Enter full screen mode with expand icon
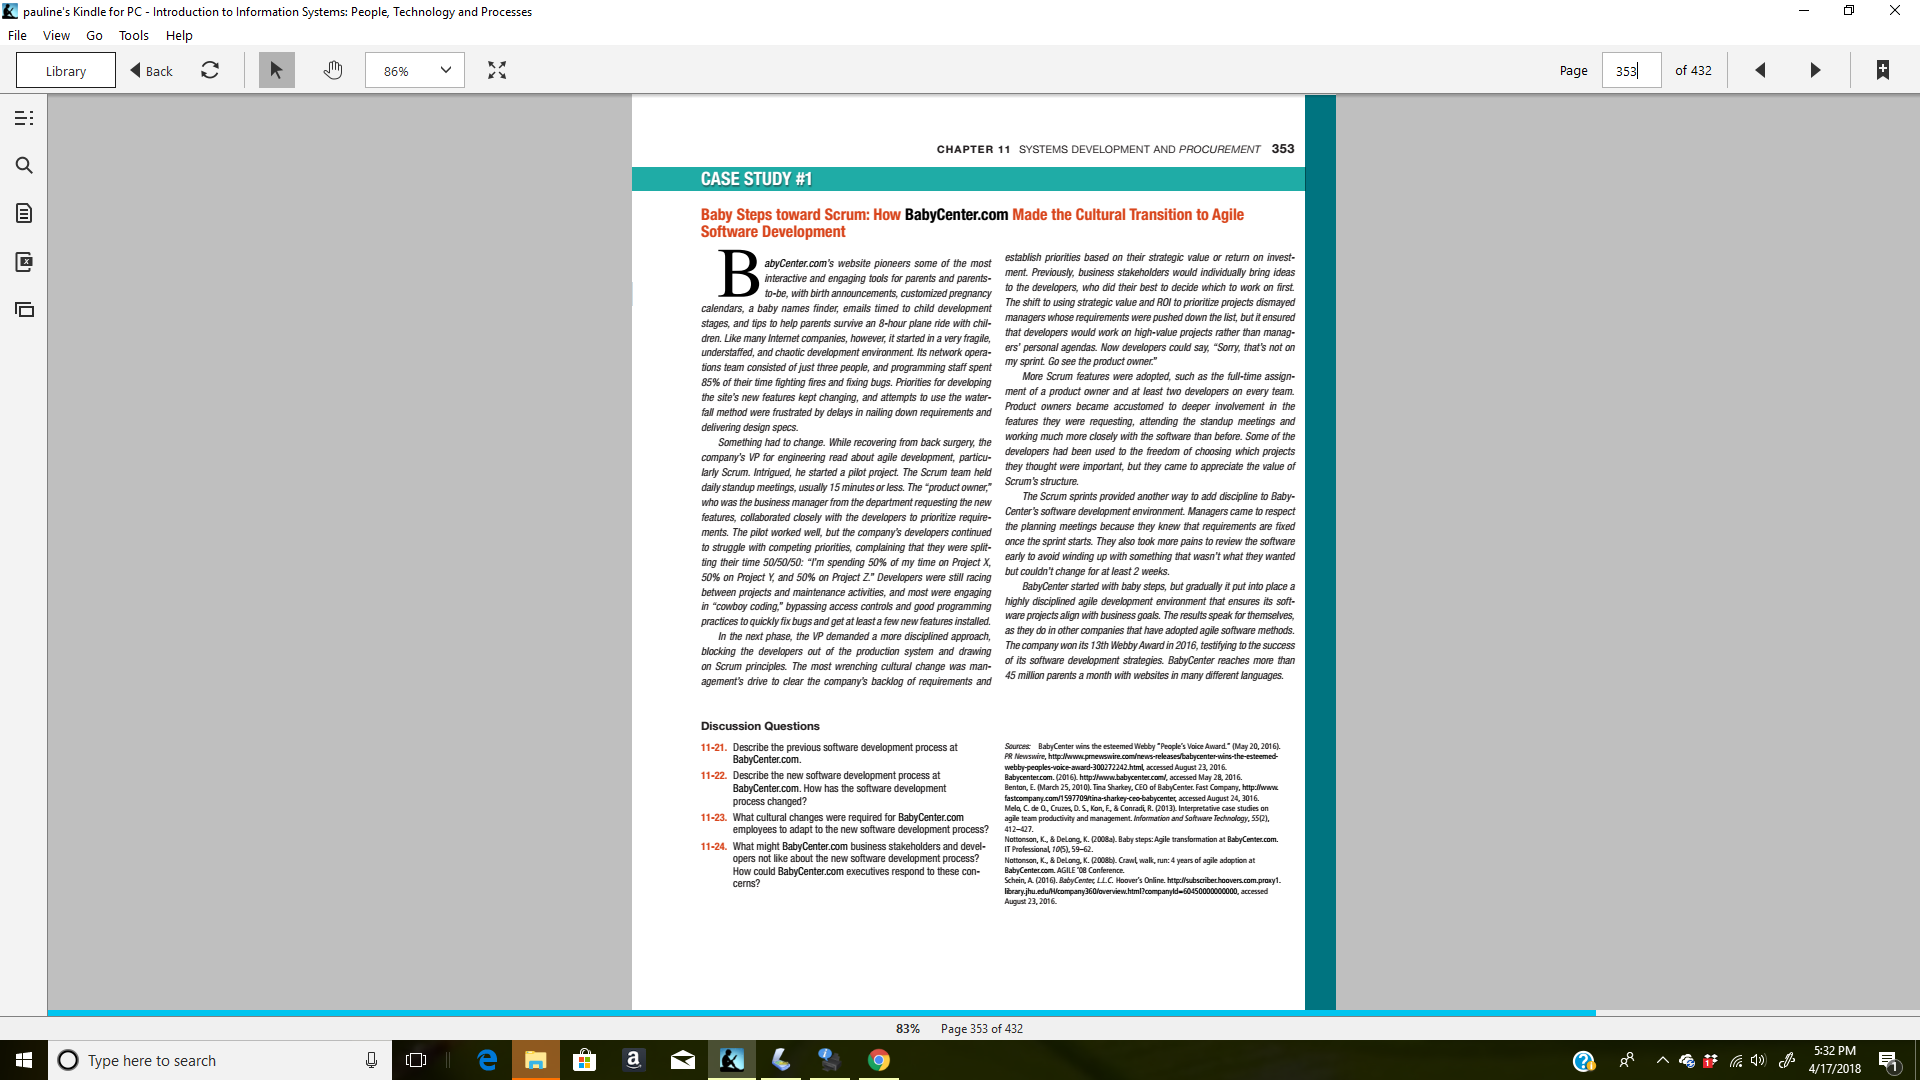Screen dimensions: 1920x1080 point(497,70)
